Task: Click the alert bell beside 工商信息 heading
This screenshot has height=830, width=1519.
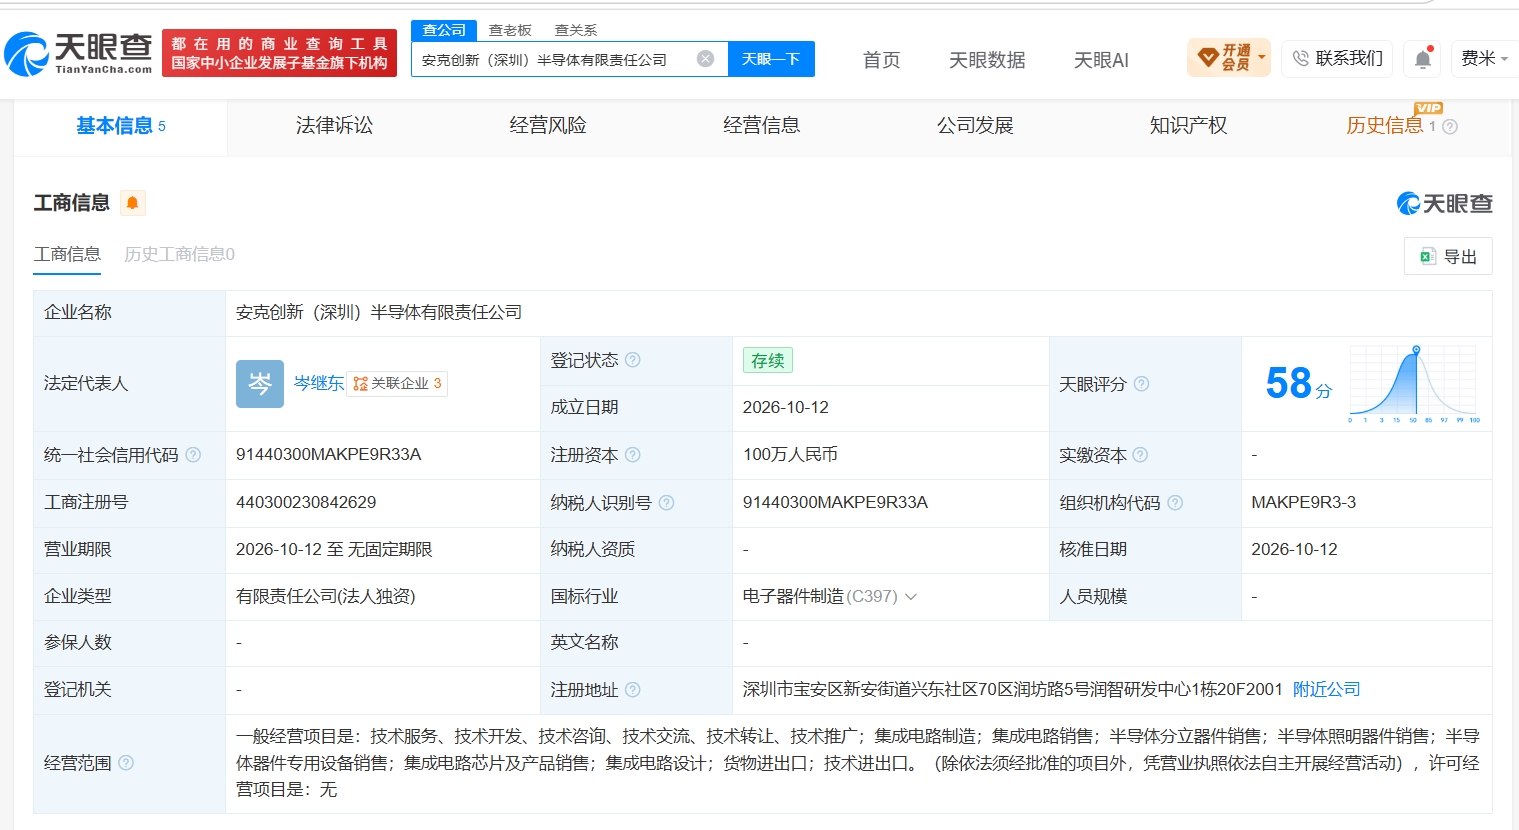Action: click(x=132, y=203)
